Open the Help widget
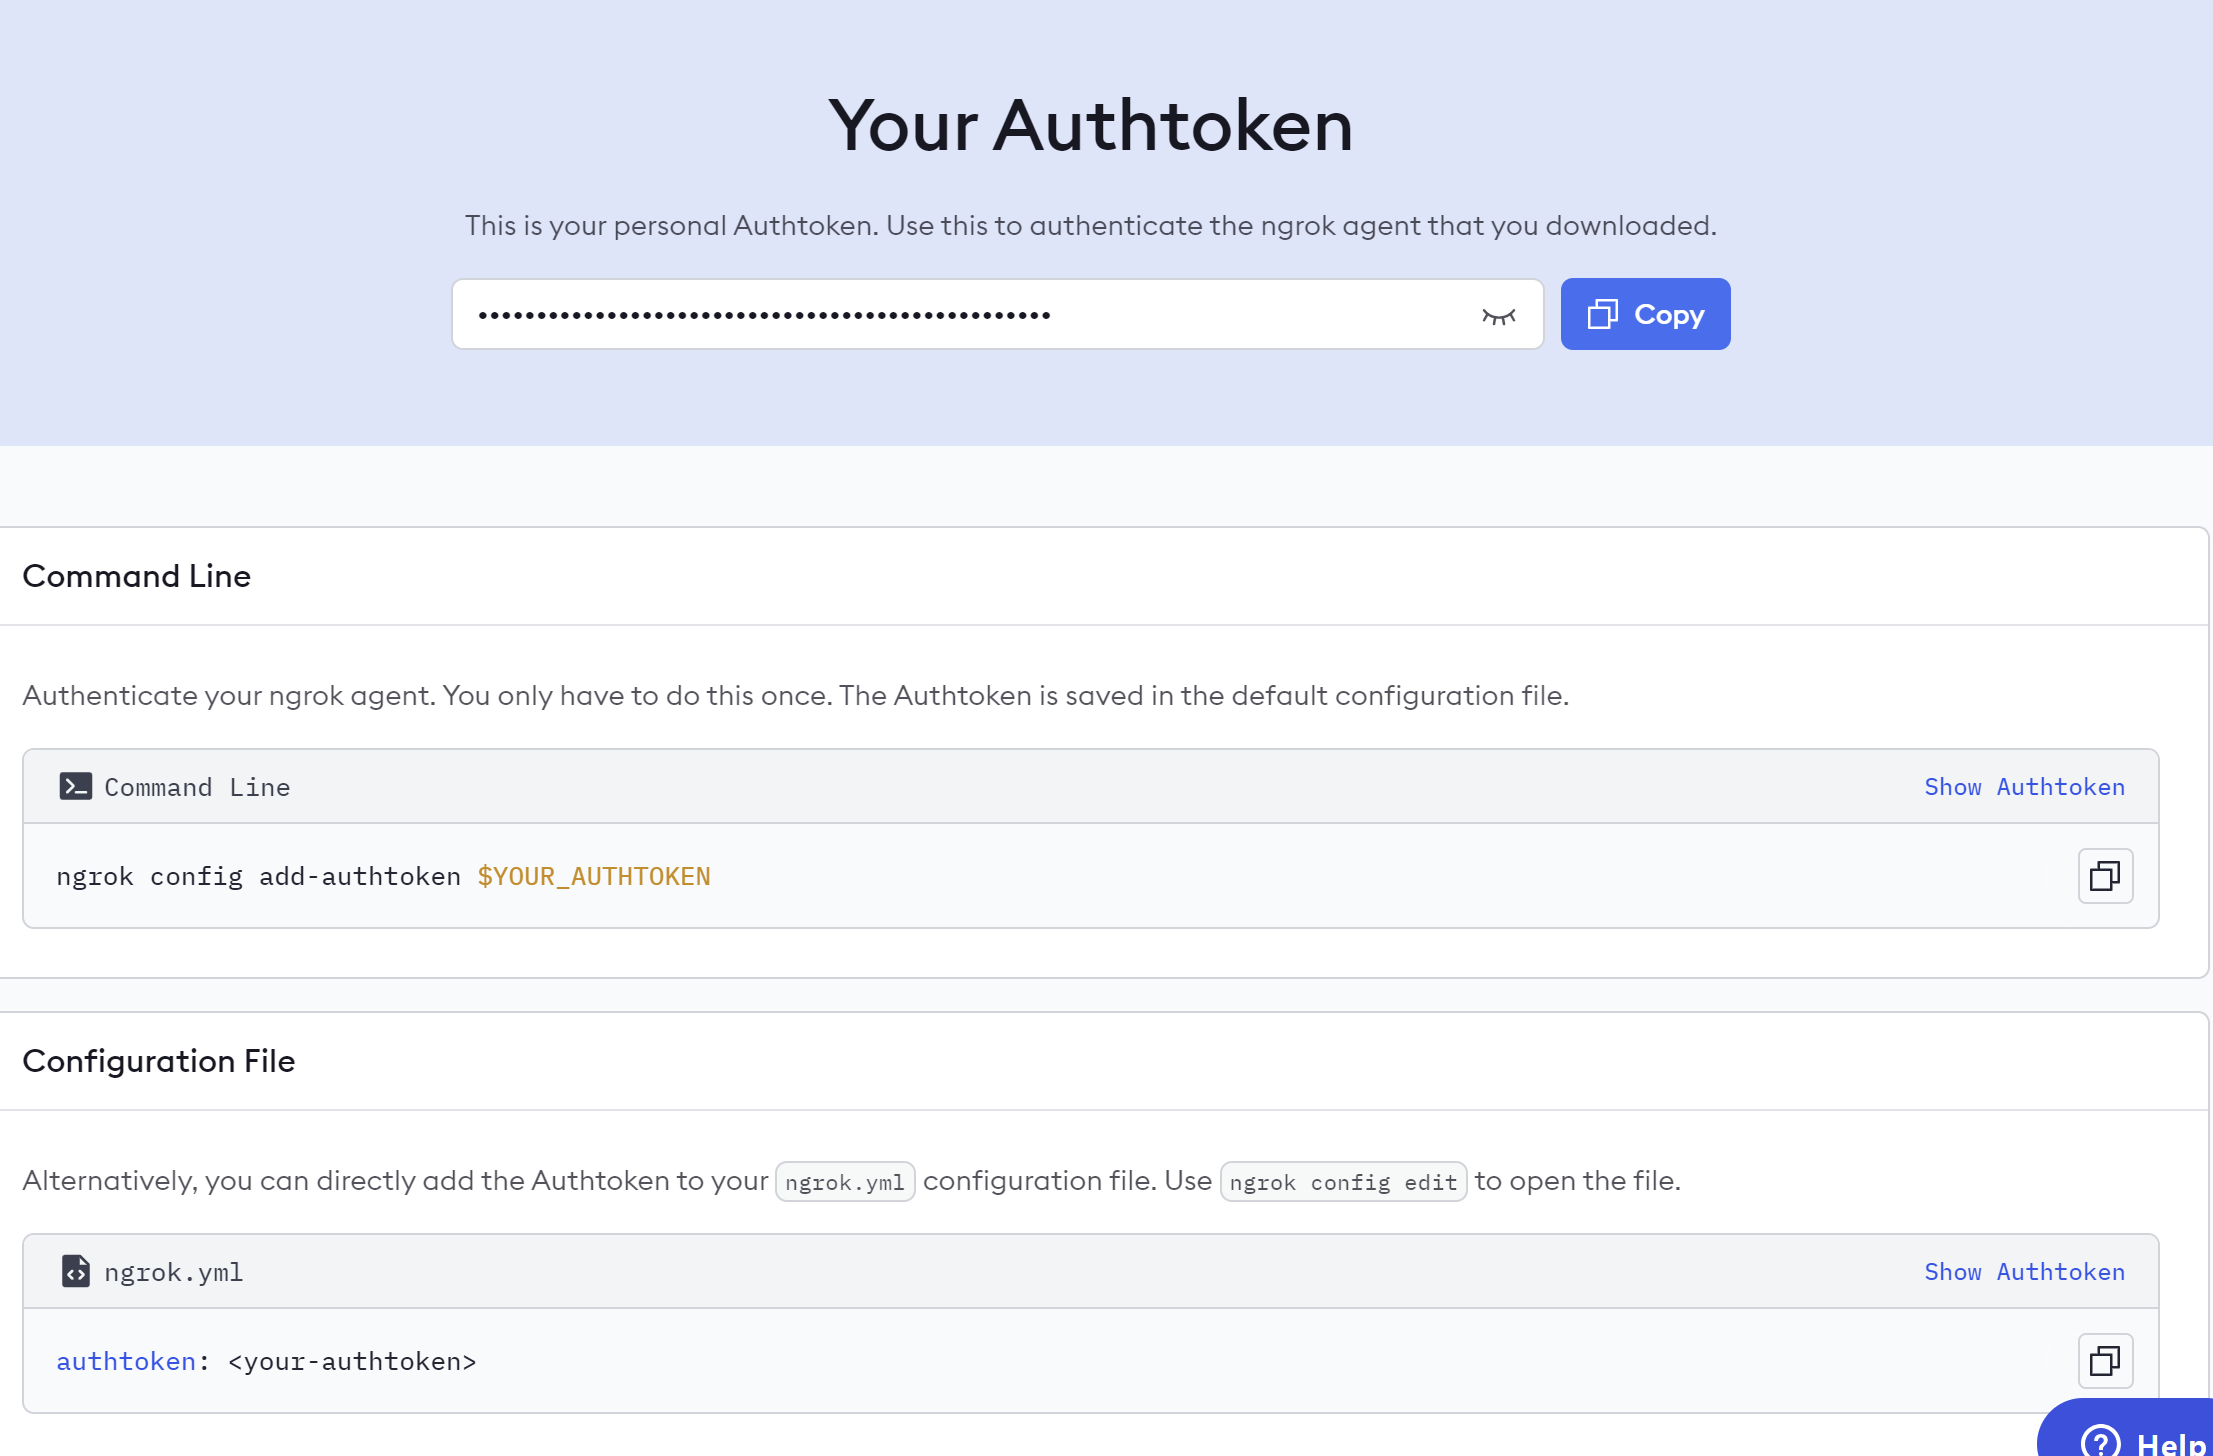Image resolution: width=2213 pixels, height=1456 pixels. (2150, 1440)
